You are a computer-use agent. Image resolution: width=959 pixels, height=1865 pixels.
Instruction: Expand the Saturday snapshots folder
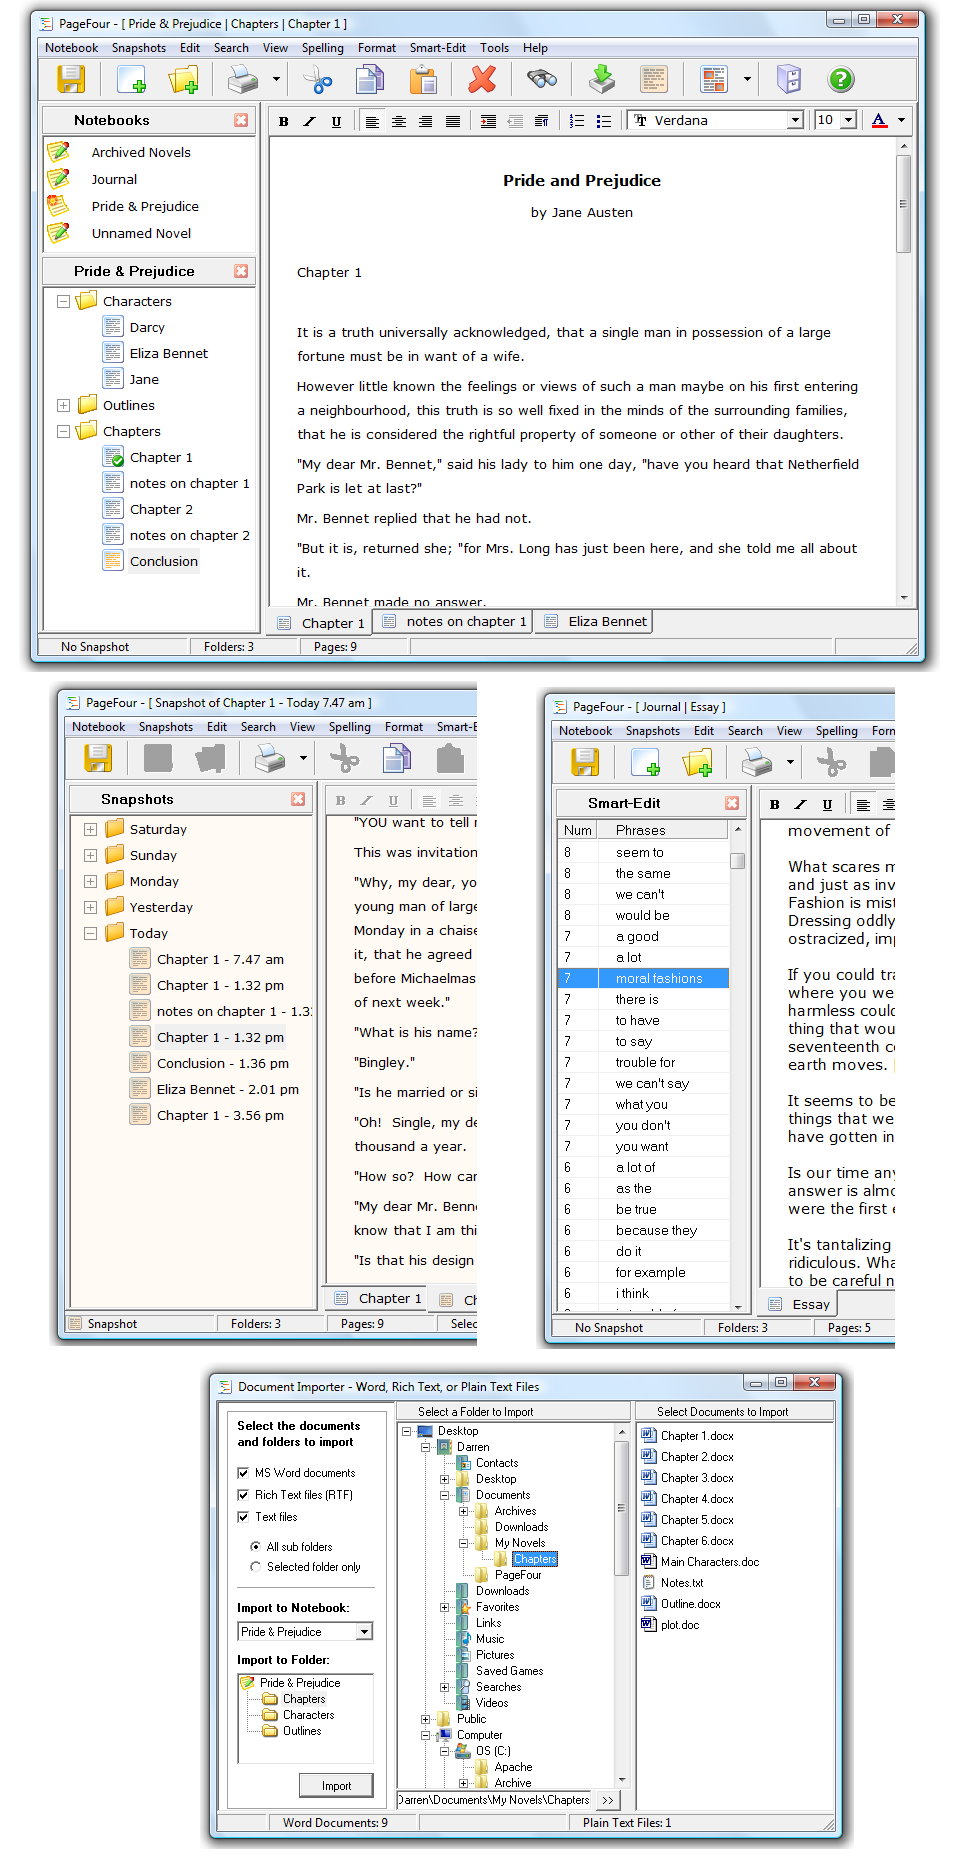point(91,829)
